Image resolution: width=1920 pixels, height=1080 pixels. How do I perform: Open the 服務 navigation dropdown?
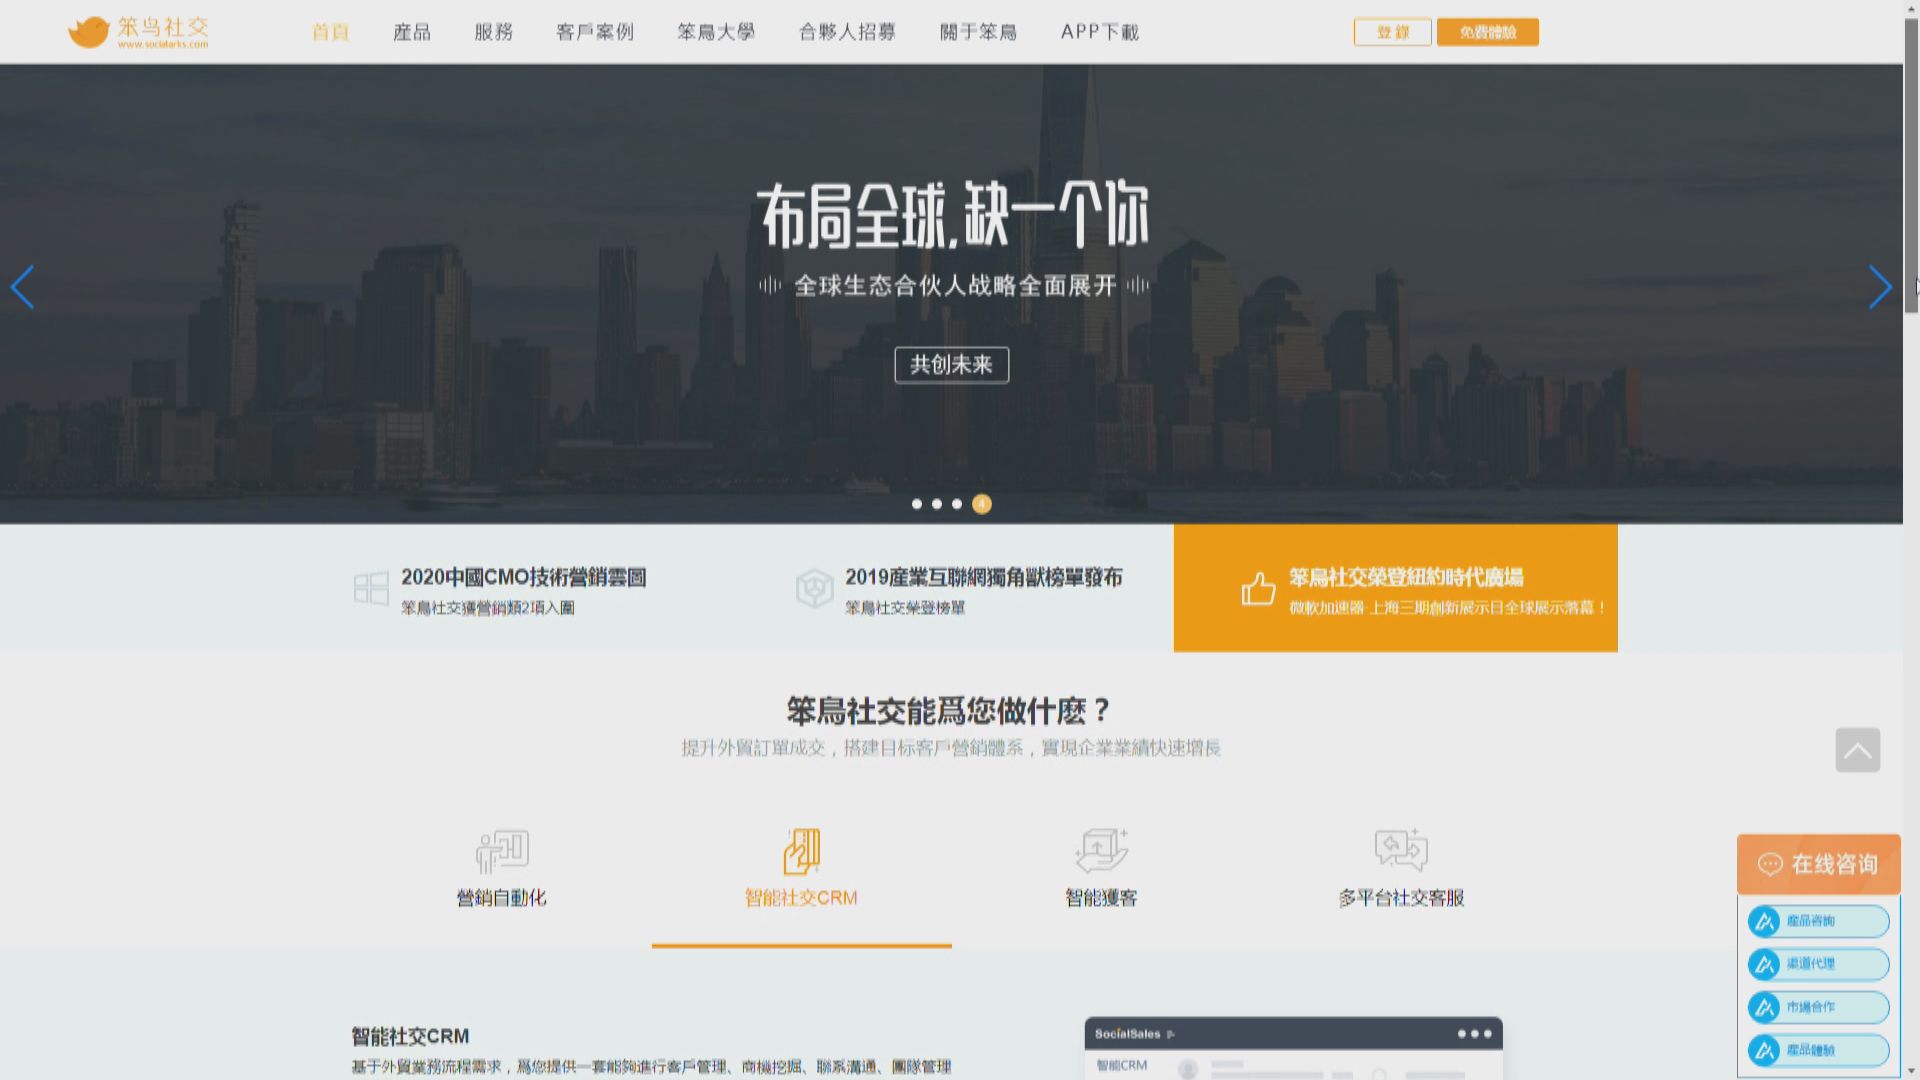491,32
